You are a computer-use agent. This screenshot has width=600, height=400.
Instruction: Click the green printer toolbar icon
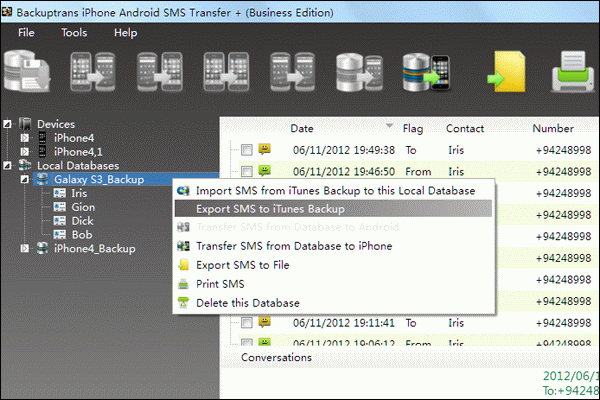pos(572,72)
